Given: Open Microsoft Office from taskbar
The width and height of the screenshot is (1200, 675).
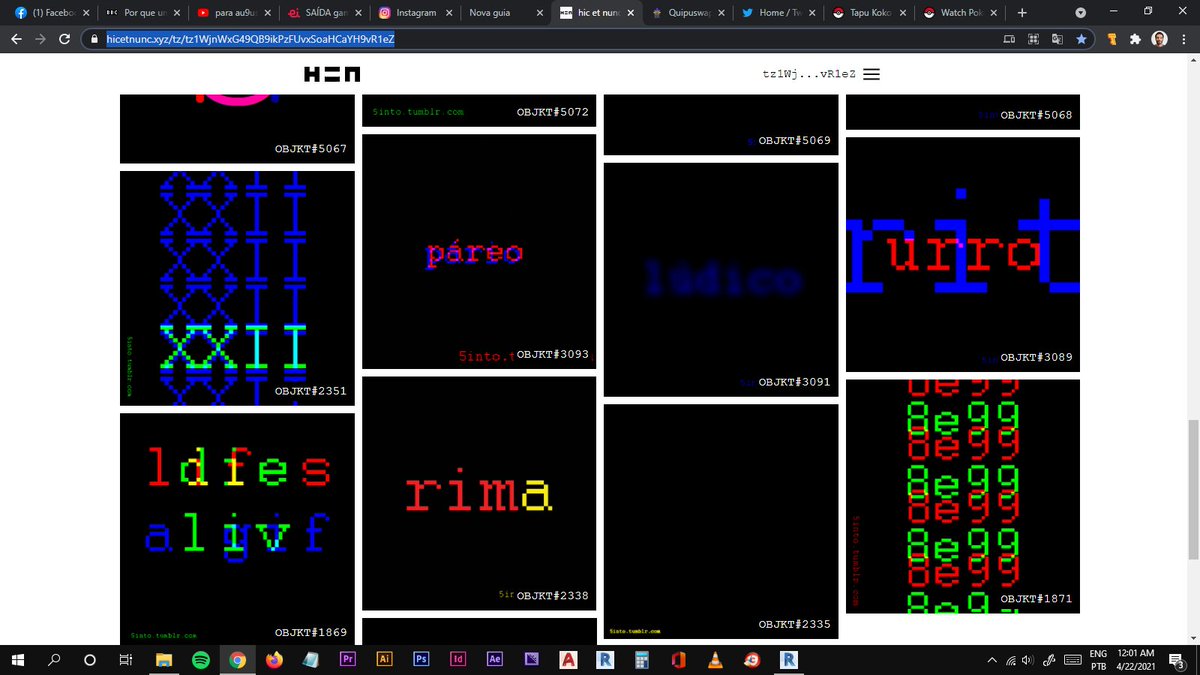Looking at the screenshot, I should pos(678,660).
